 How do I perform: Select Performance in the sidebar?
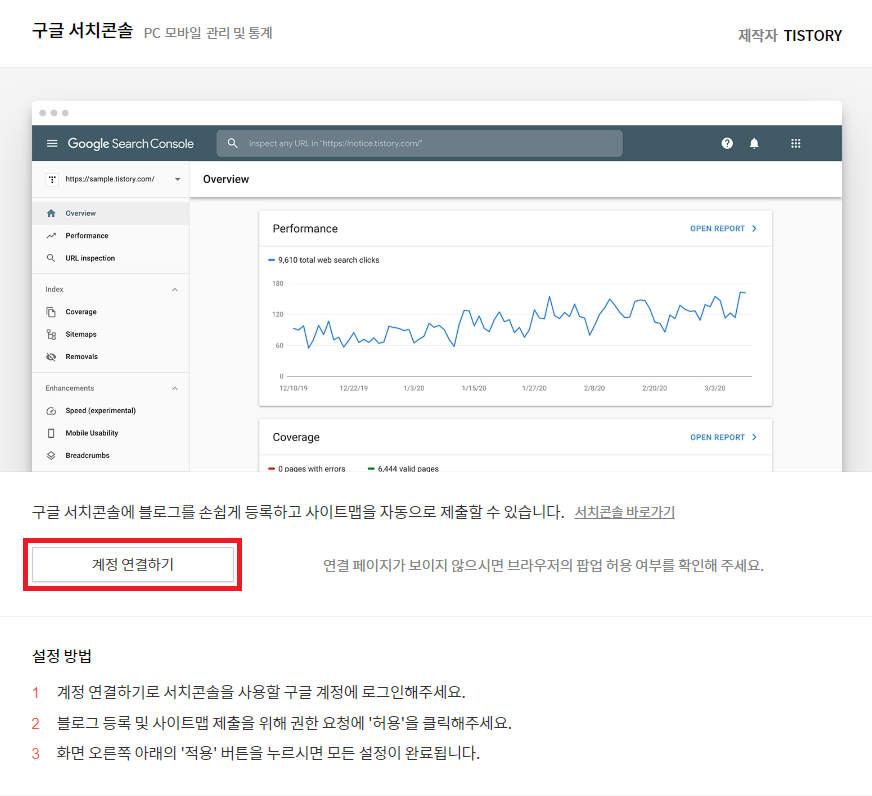click(x=110, y=236)
